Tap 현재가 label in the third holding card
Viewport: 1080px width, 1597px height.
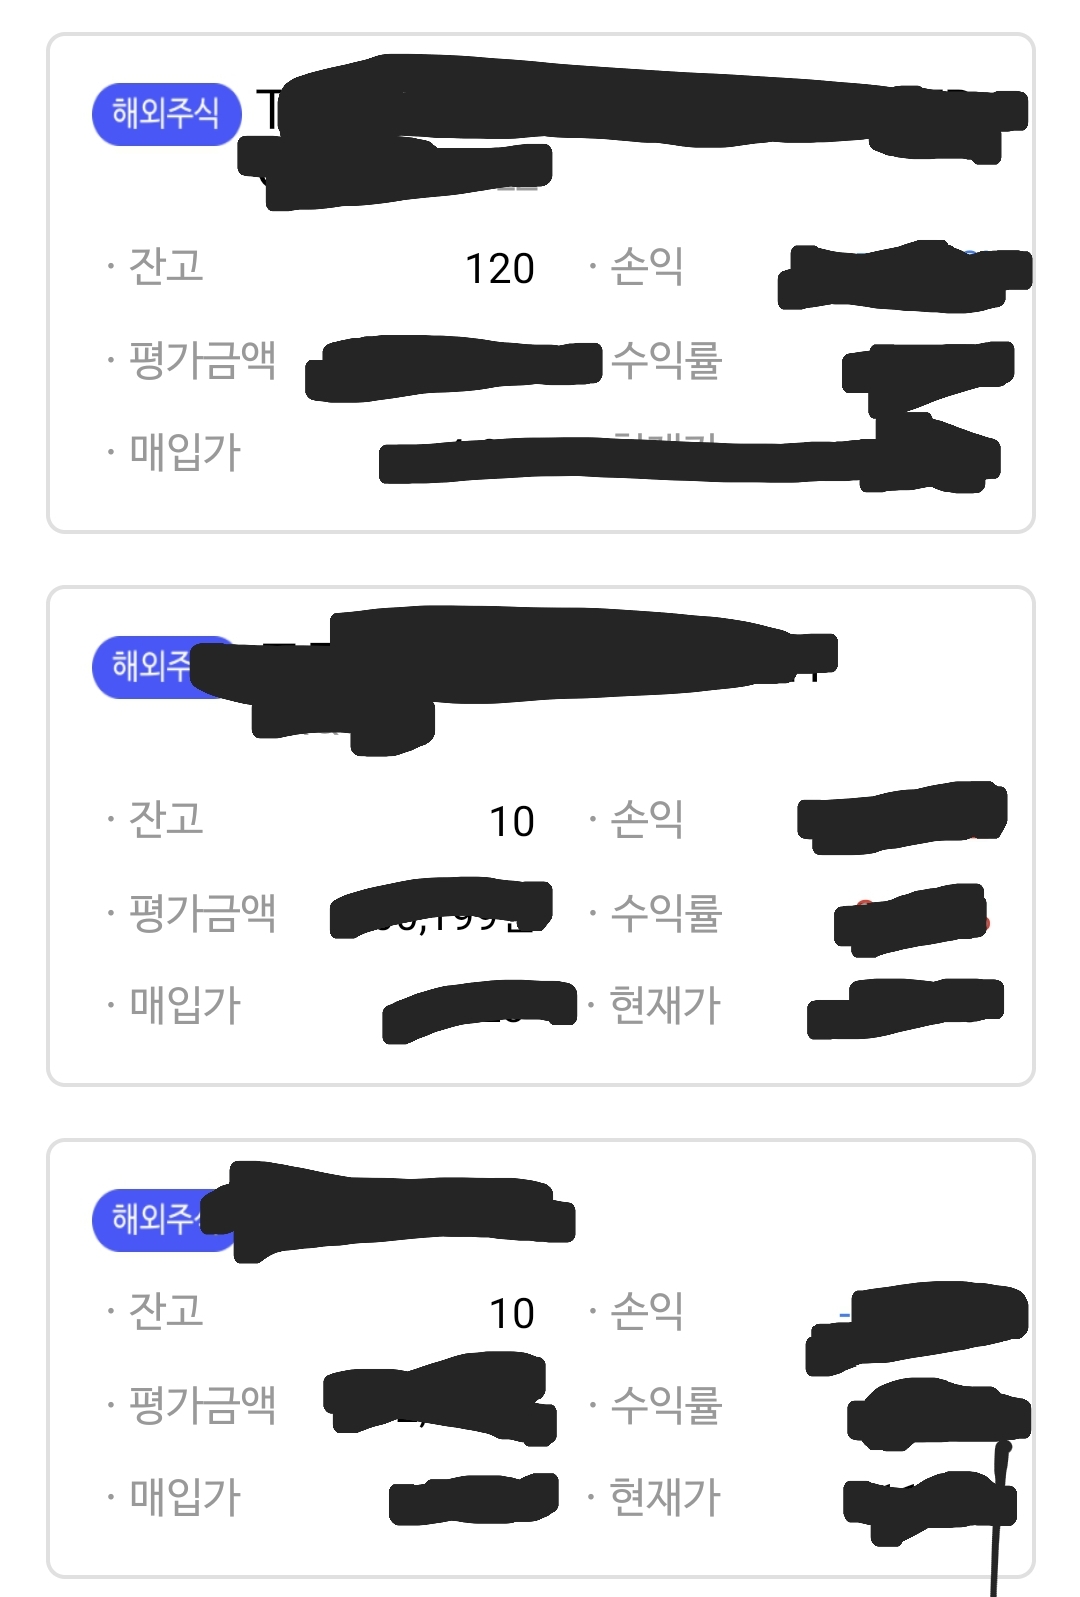click(665, 1497)
